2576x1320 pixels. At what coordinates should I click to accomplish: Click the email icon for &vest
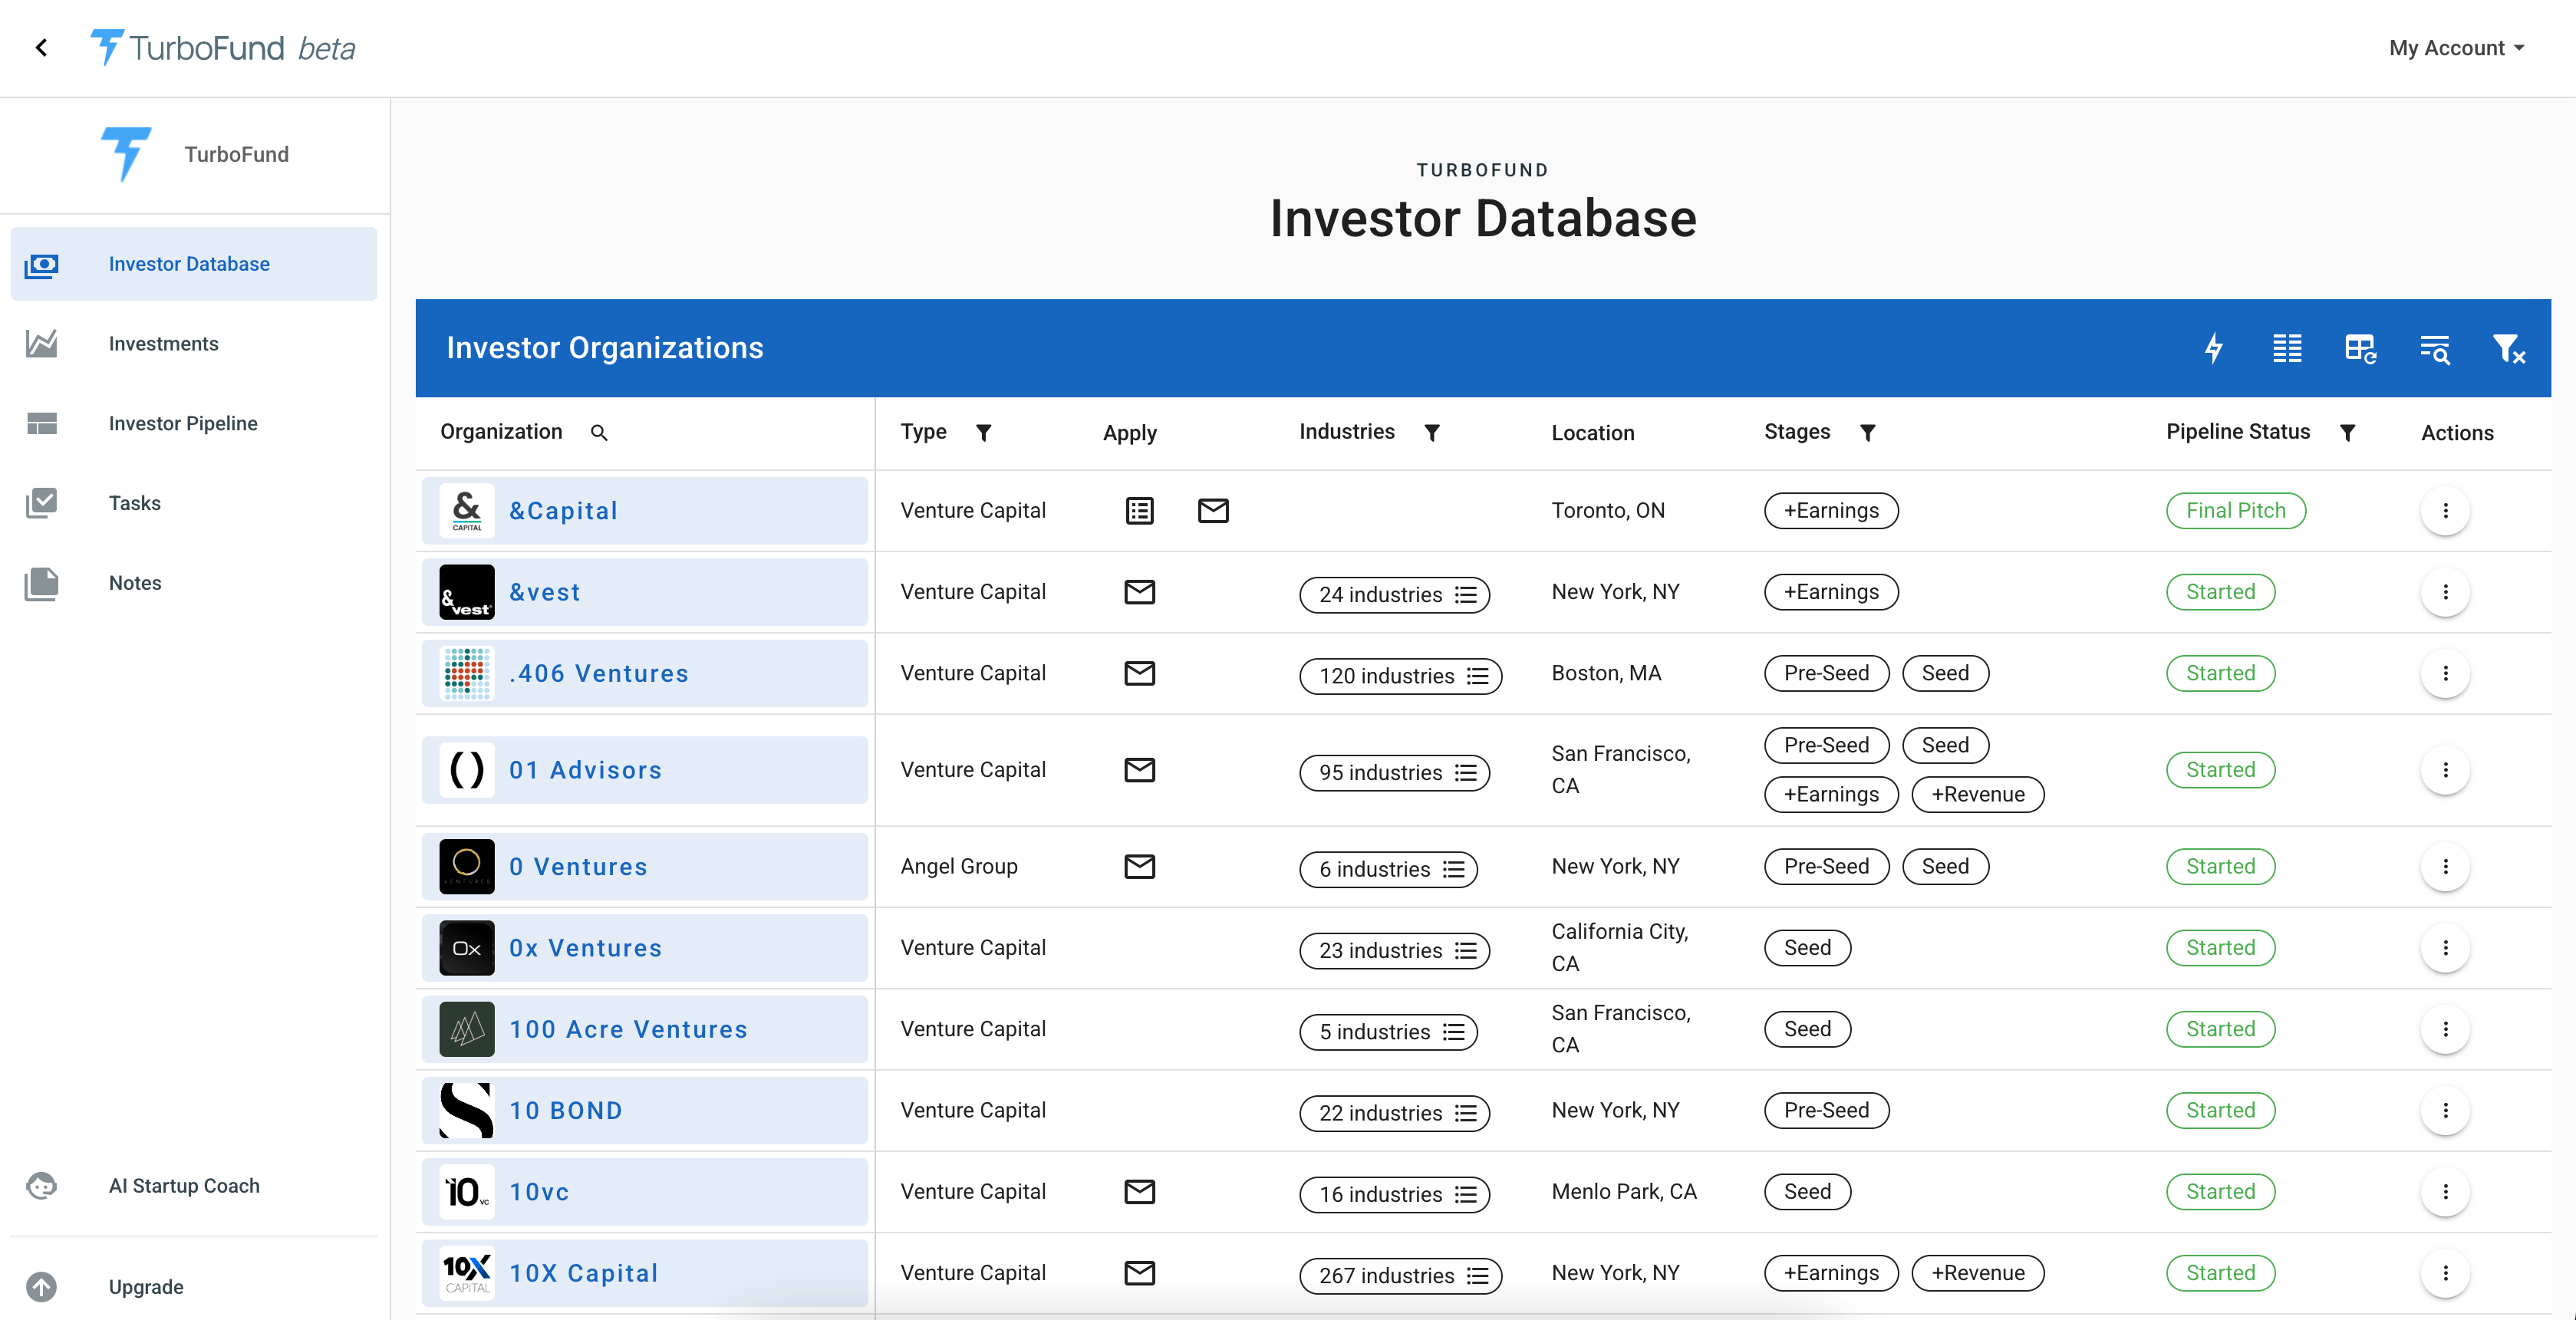1140,592
